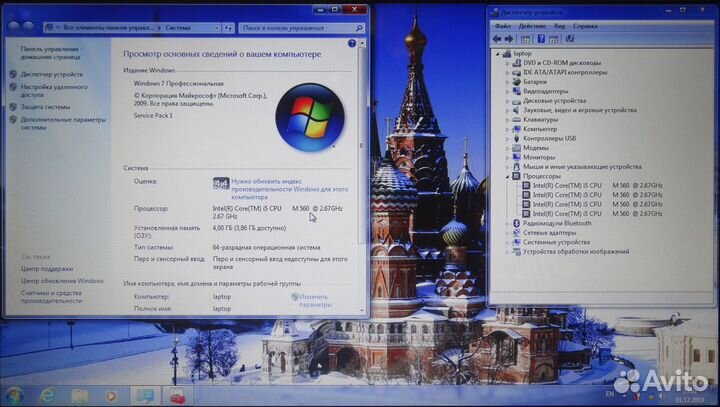Go back in Device Manager toolbar
Screen dimensions: 720x407
coord(496,39)
